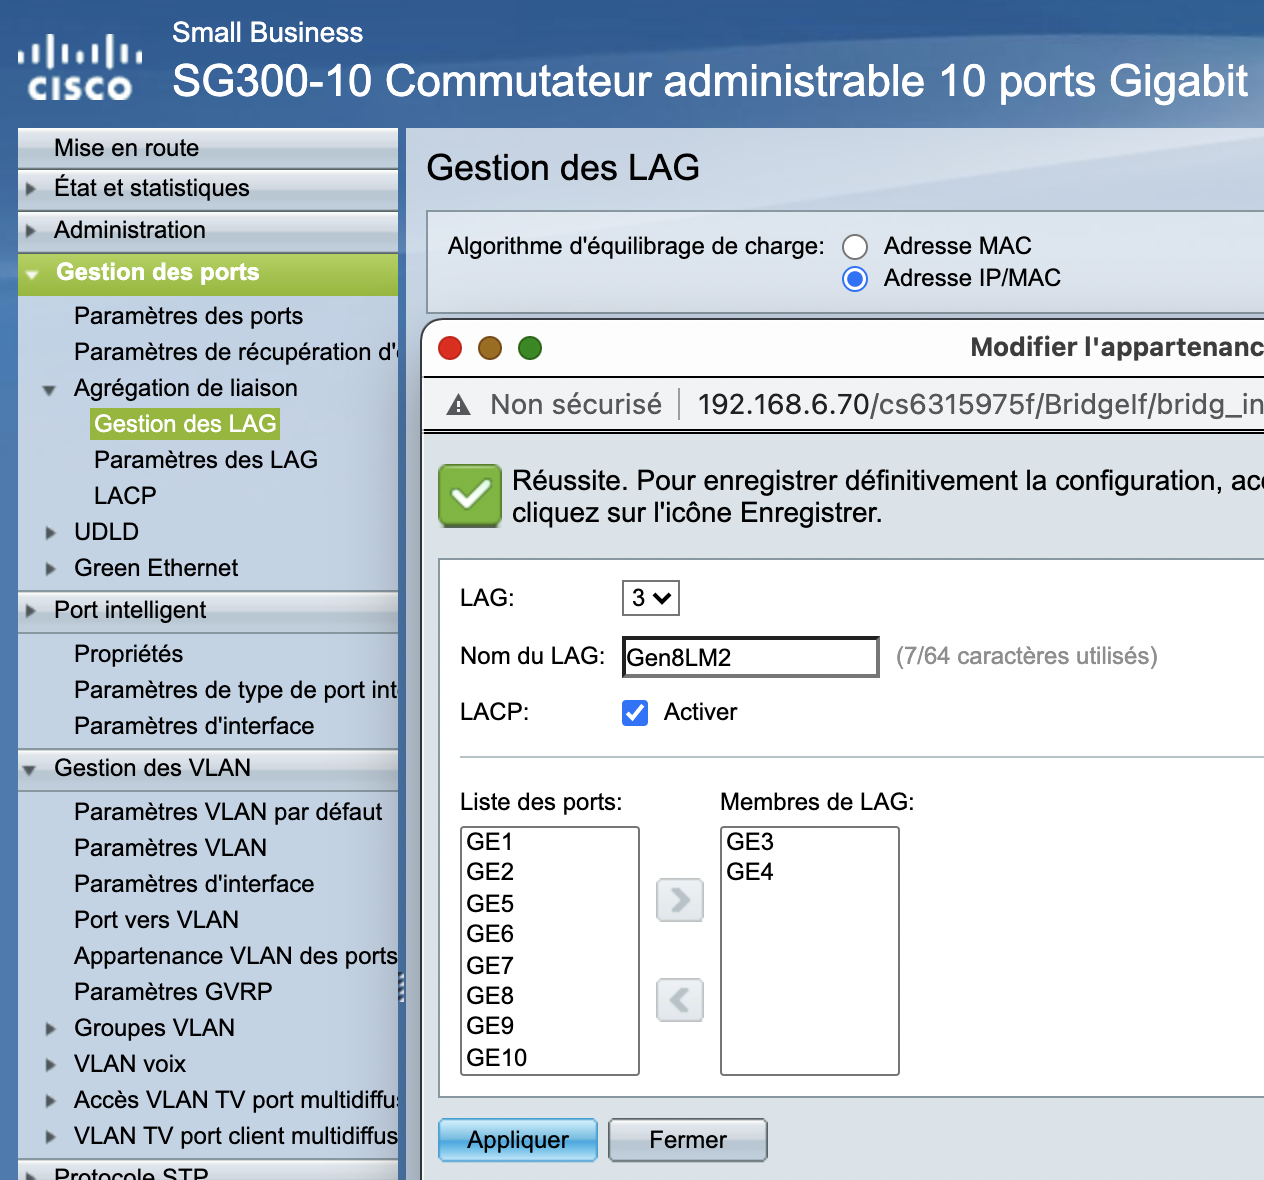
Task: Uncheck the LACP Activer checkbox
Action: [635, 712]
